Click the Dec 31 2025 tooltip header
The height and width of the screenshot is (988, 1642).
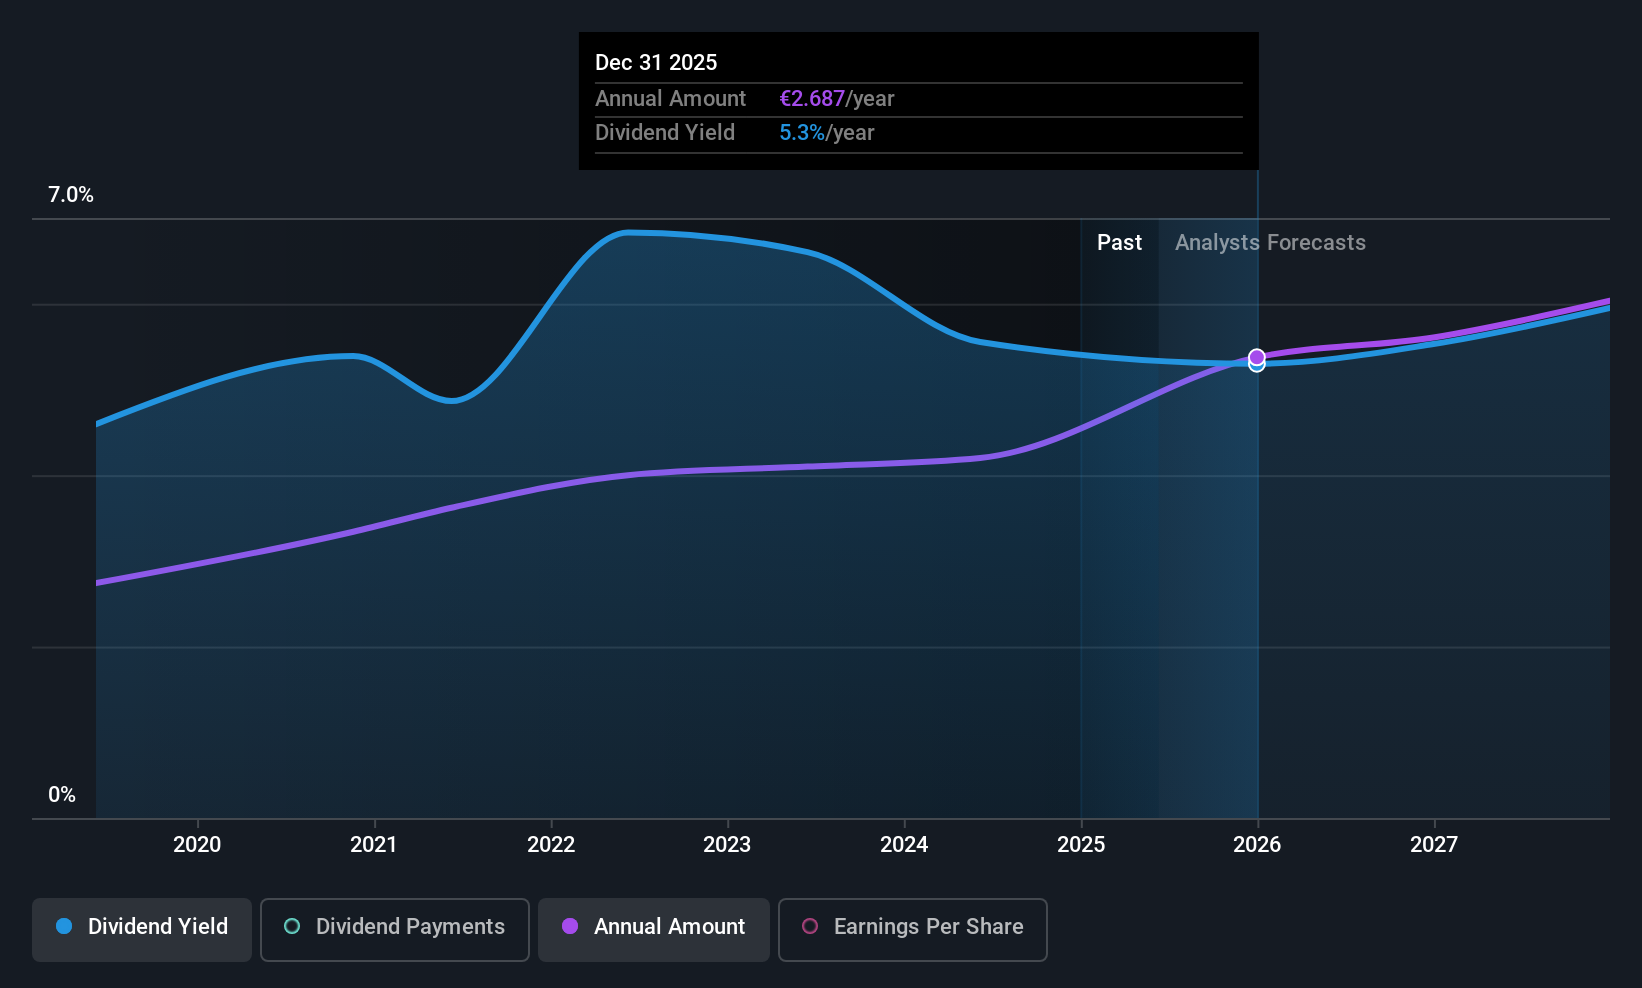coord(656,62)
